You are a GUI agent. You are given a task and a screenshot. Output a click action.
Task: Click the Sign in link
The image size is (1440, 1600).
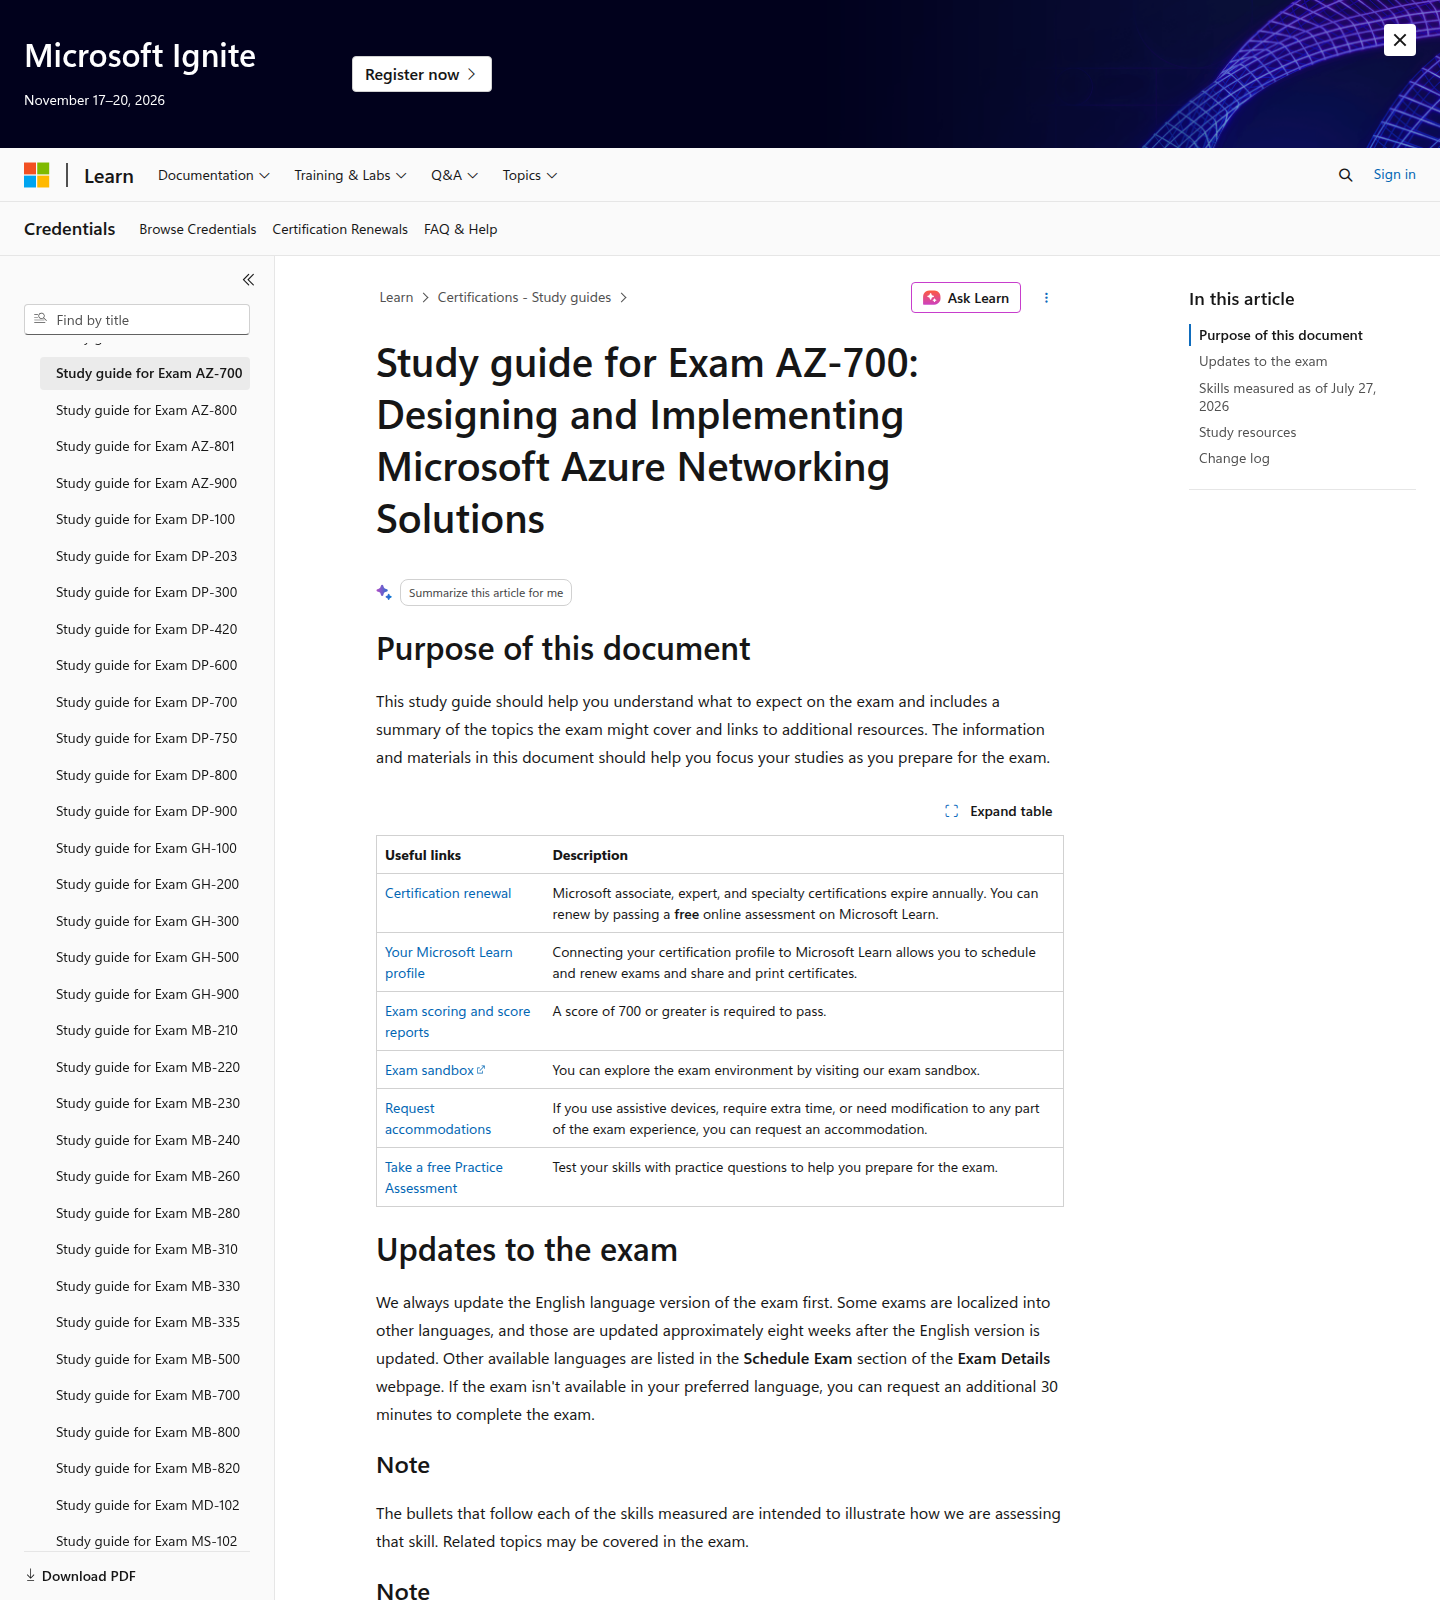pyautogui.click(x=1394, y=174)
